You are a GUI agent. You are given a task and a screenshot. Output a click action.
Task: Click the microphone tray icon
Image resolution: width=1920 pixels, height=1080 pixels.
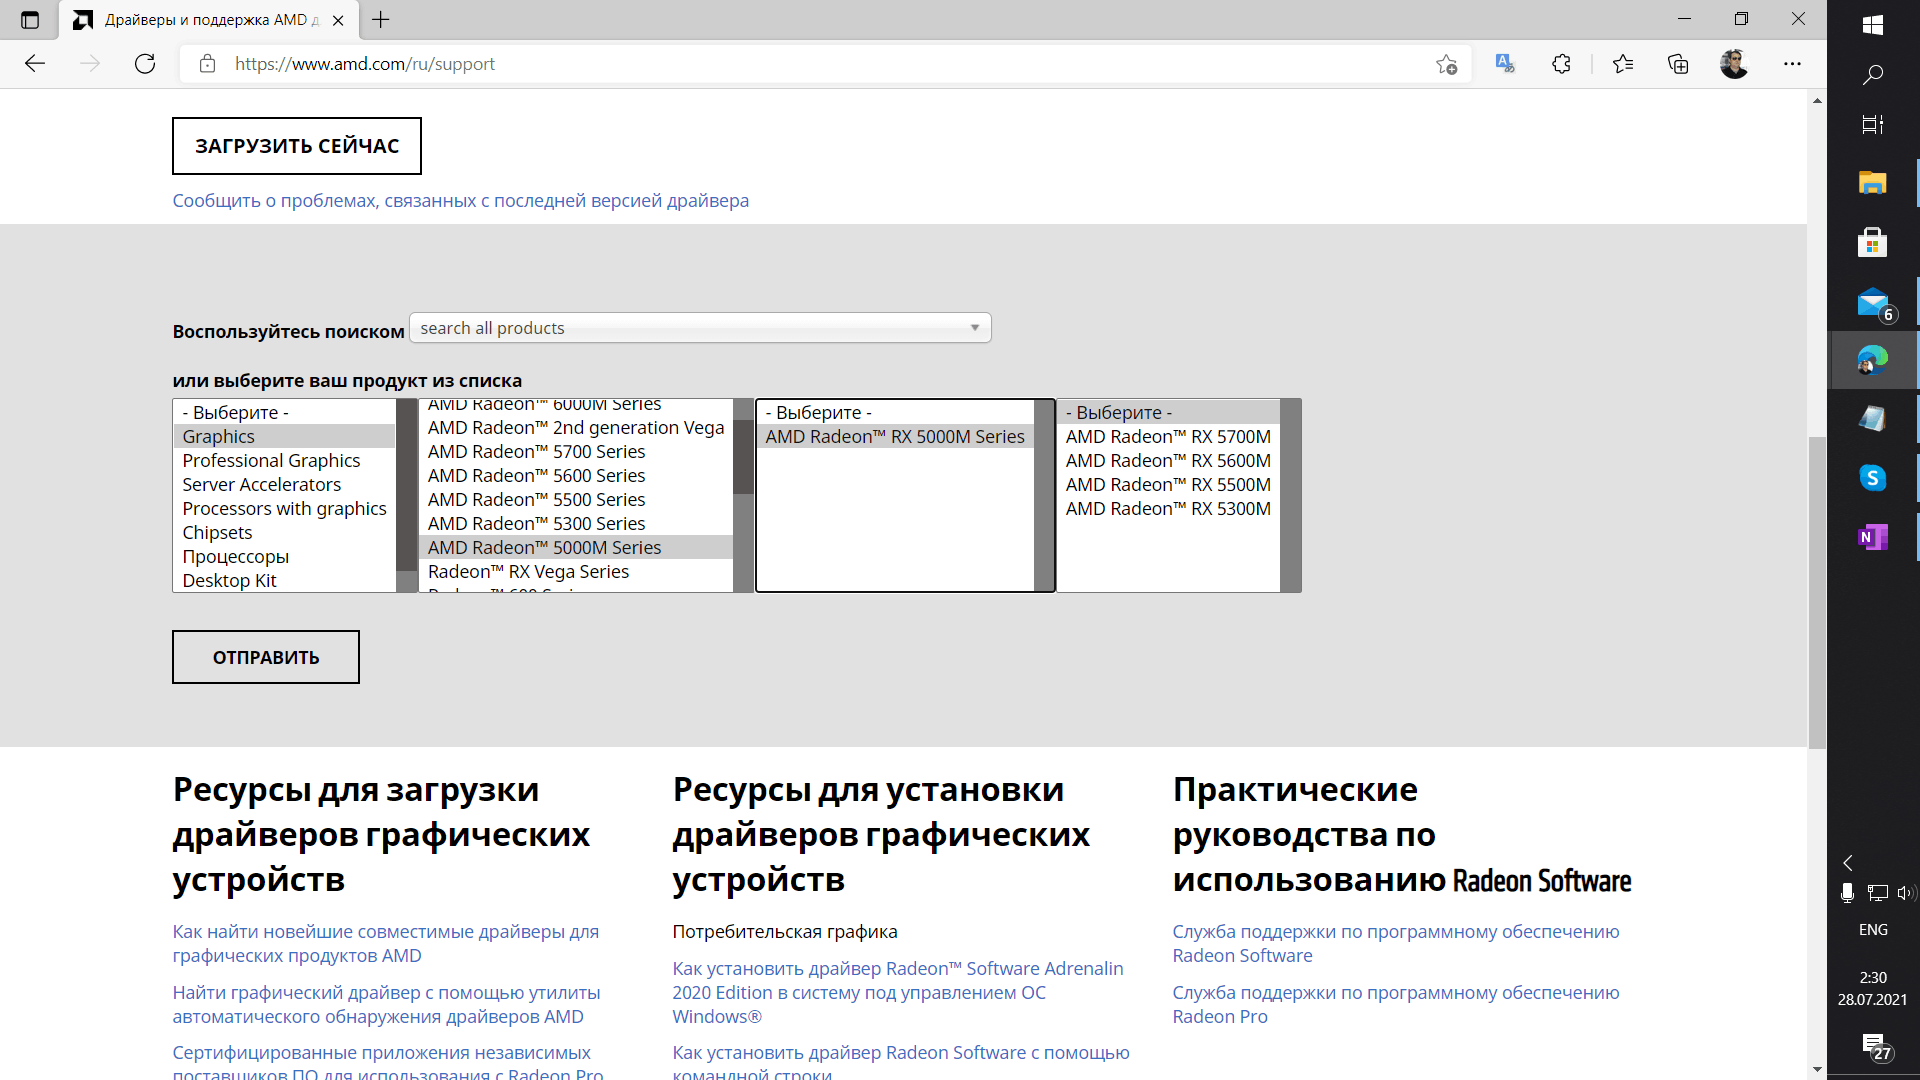pos(1847,893)
